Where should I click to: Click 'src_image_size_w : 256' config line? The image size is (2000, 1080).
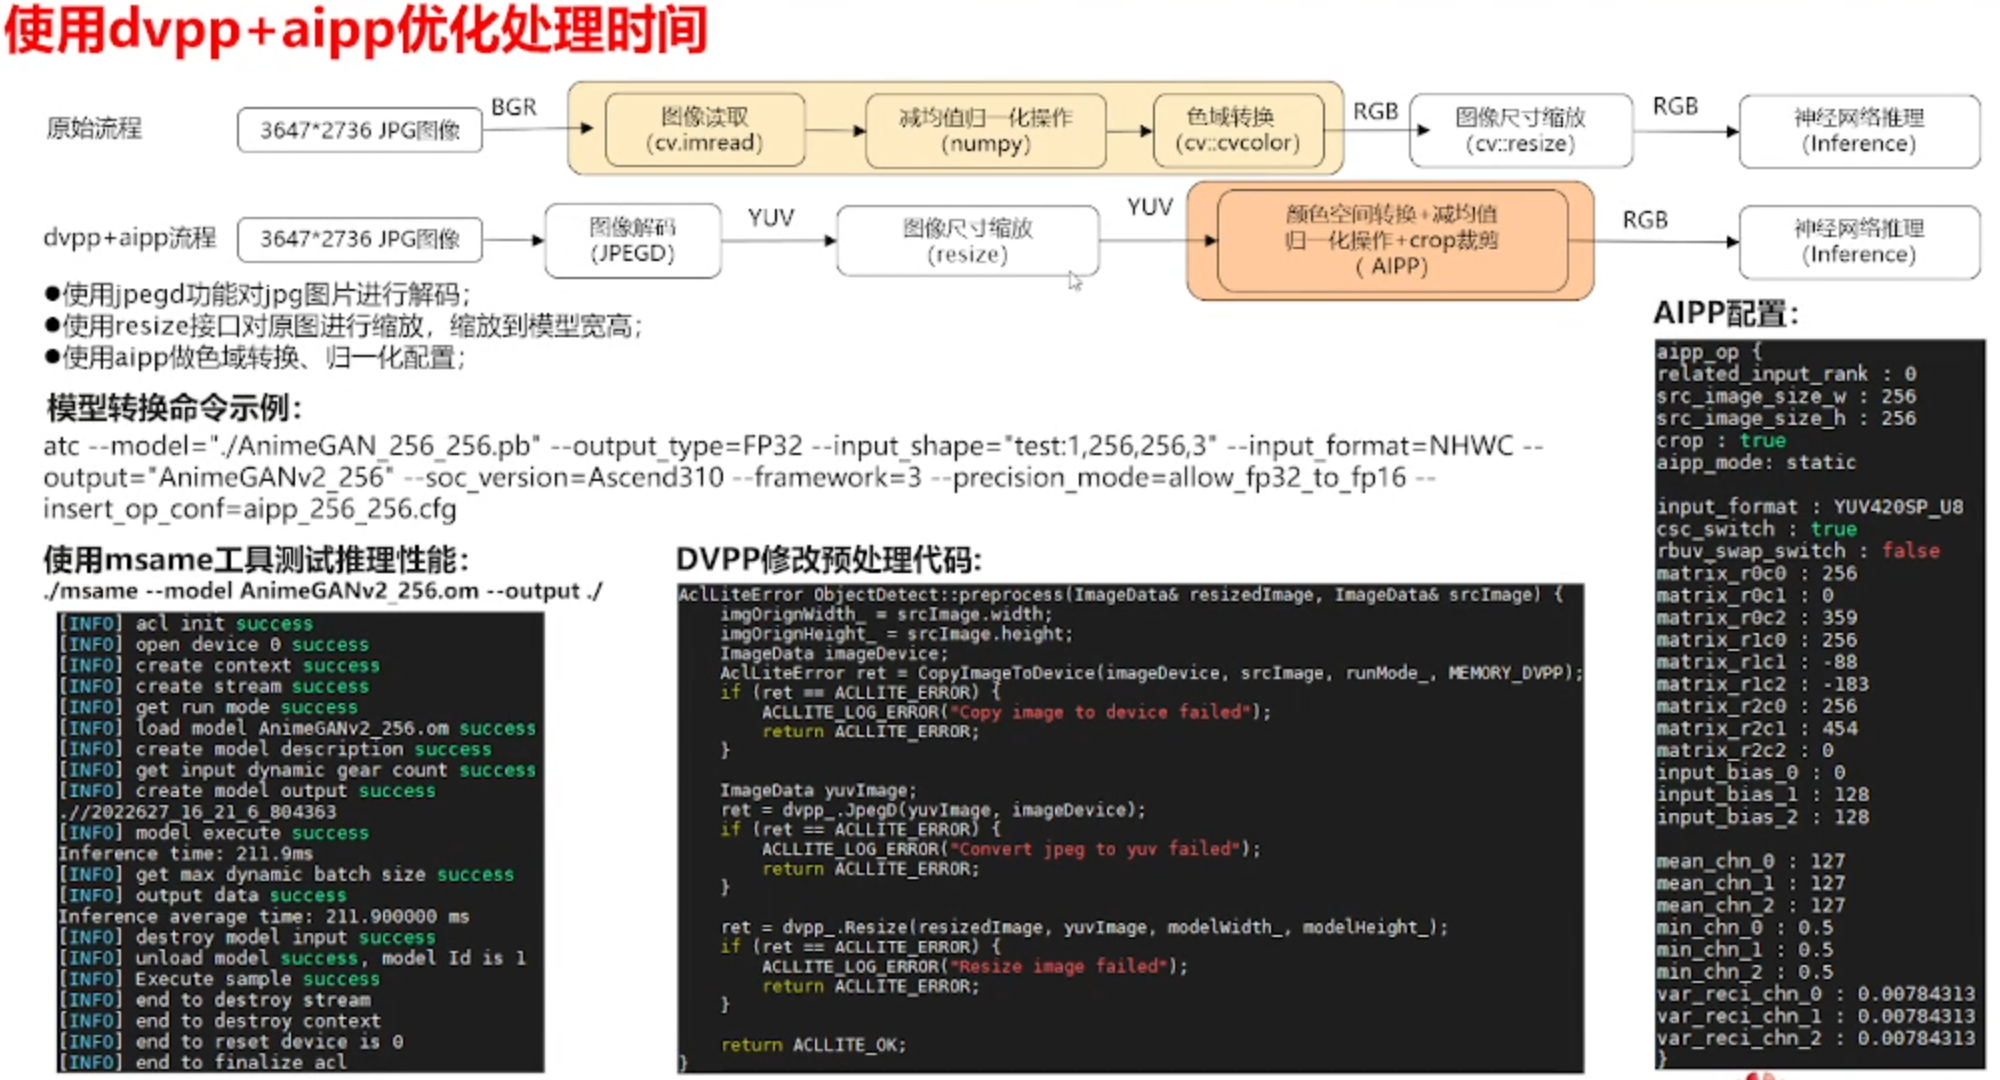[1787, 396]
